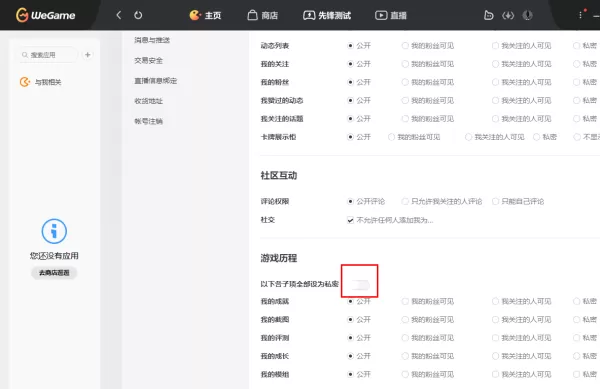Open 收货地址 settings

click(148, 101)
